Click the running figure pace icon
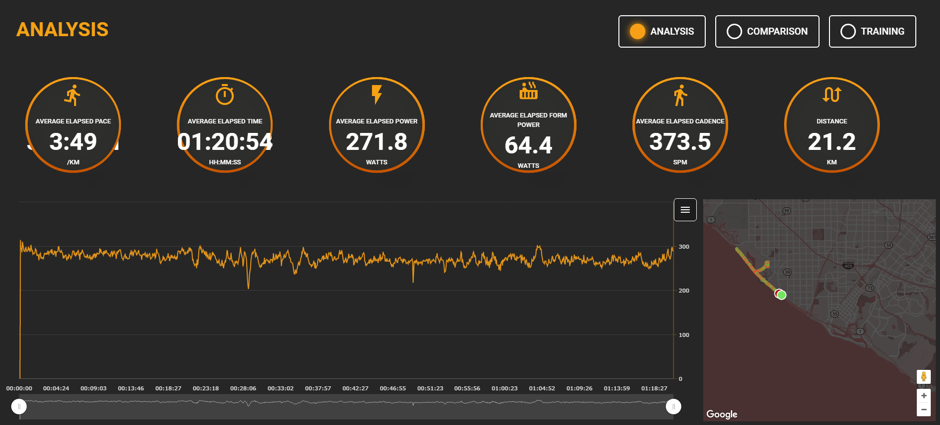Image resolution: width=940 pixels, height=425 pixels. click(73, 96)
